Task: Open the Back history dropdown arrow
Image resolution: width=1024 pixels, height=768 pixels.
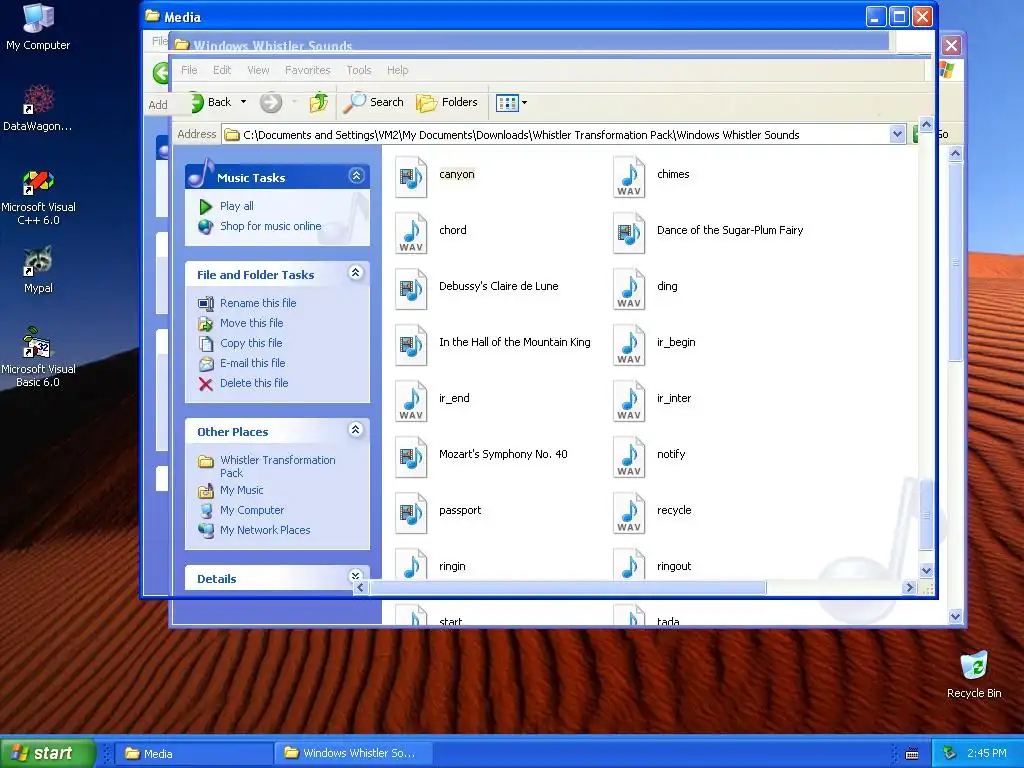Action: coord(244,102)
